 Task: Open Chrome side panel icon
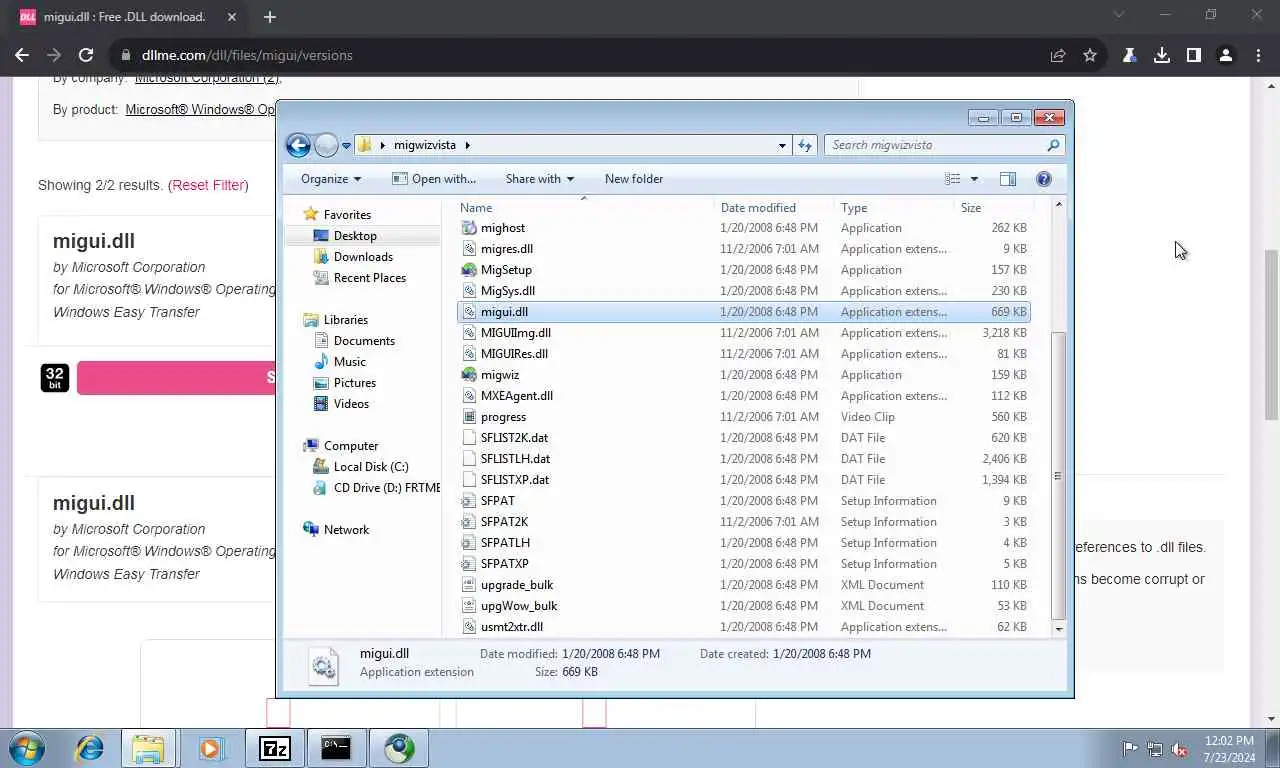pos(1193,55)
